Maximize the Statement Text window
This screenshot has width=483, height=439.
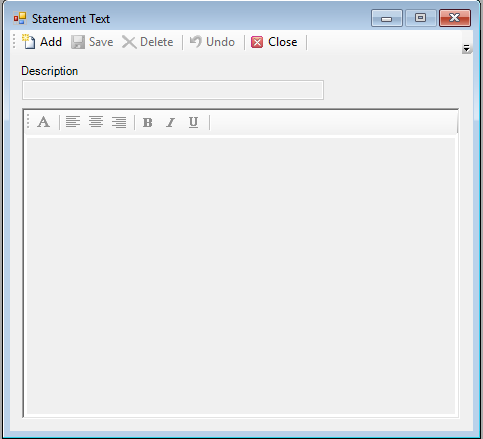421,18
